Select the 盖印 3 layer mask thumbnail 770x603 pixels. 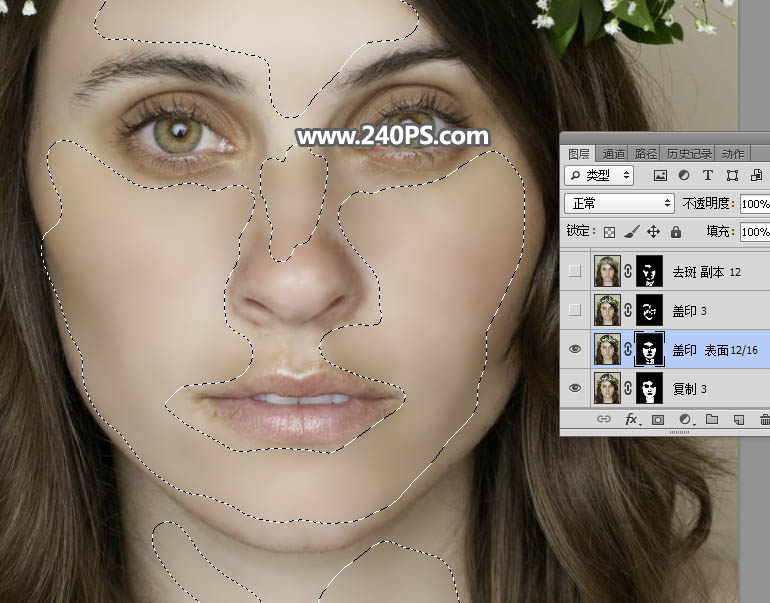pos(649,310)
